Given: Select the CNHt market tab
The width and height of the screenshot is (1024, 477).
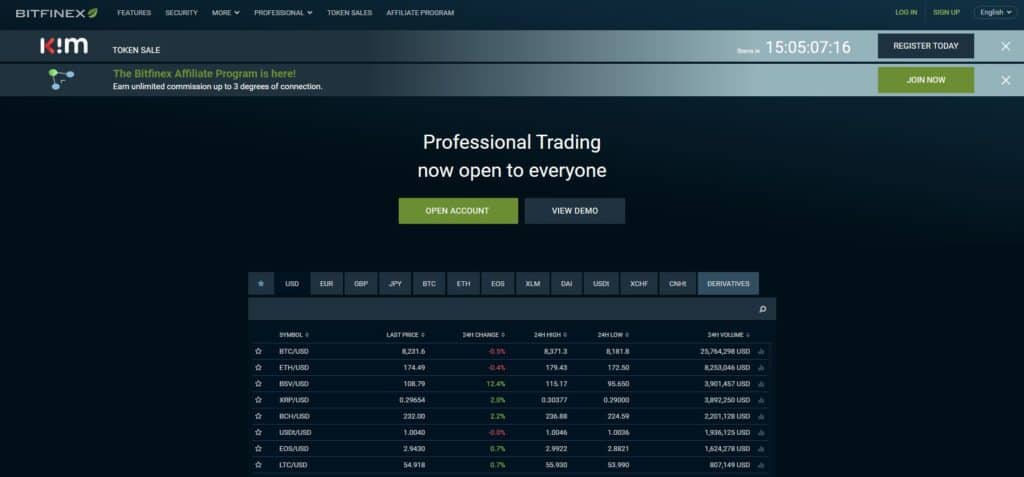Looking at the screenshot, I should pos(678,284).
